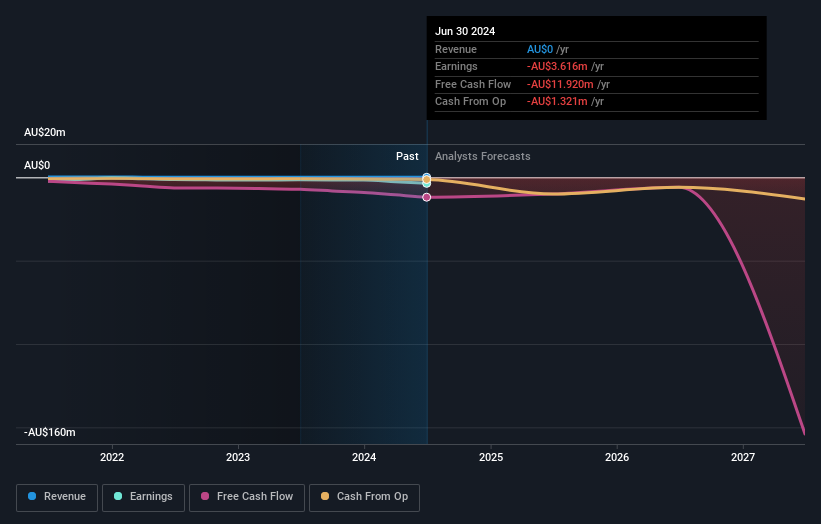Click the Revenue label in tooltip

click(x=456, y=49)
